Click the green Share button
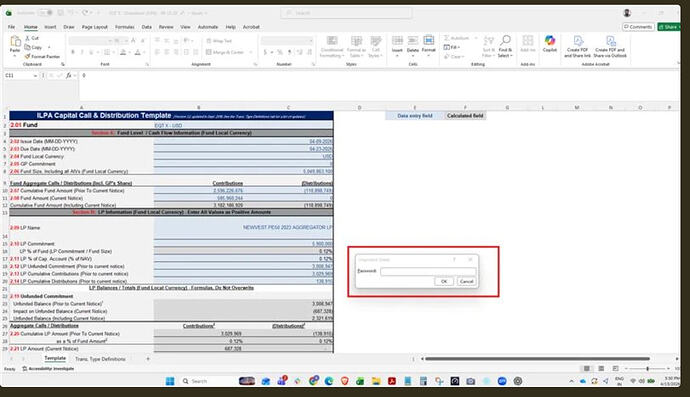 pyautogui.click(x=668, y=27)
